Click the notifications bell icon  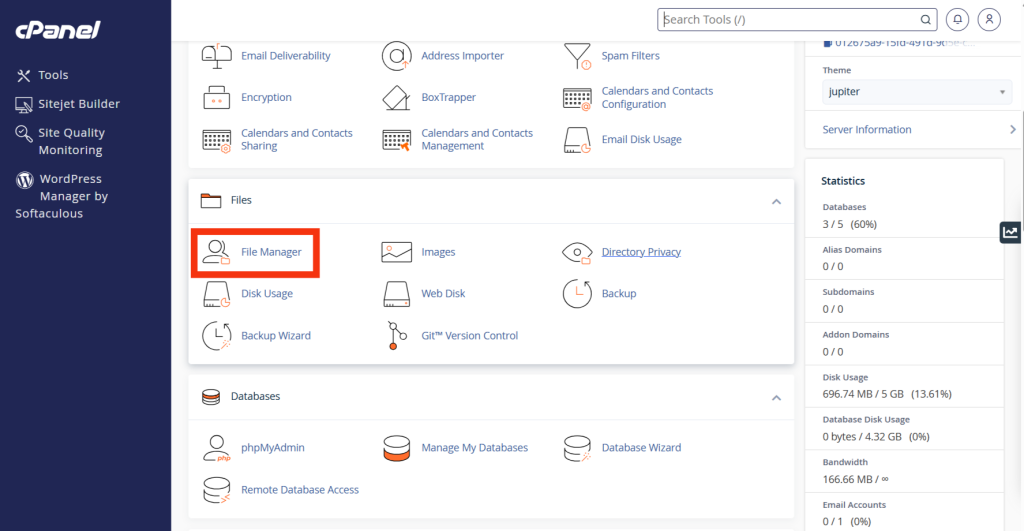click(x=958, y=19)
